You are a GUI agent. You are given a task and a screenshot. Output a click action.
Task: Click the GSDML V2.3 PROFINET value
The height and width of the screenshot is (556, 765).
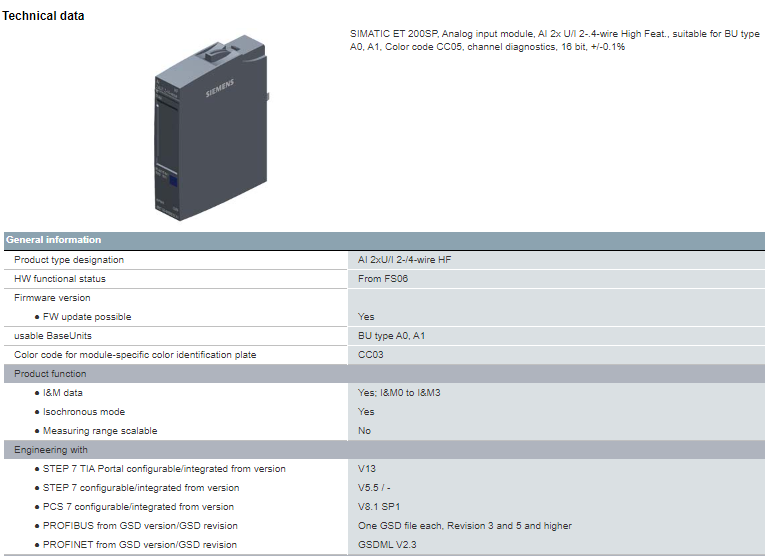coord(386,545)
